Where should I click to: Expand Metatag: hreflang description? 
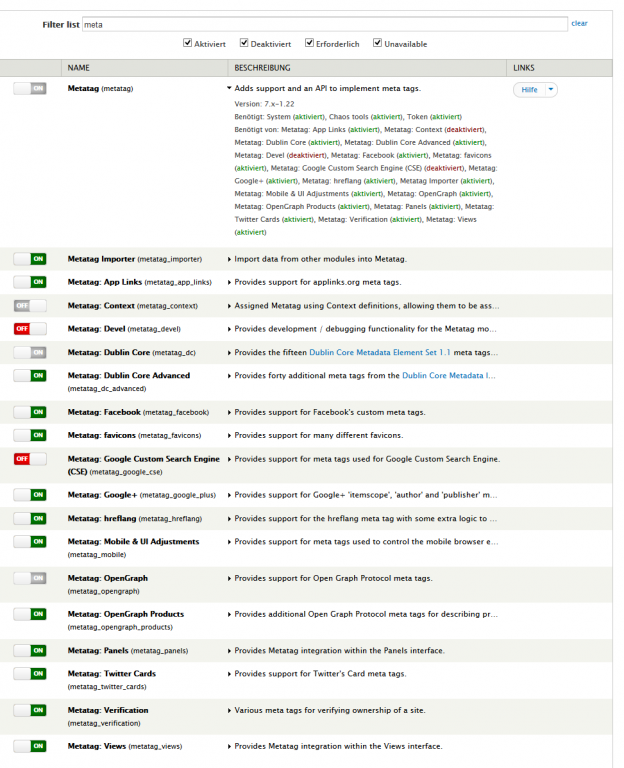click(229, 518)
